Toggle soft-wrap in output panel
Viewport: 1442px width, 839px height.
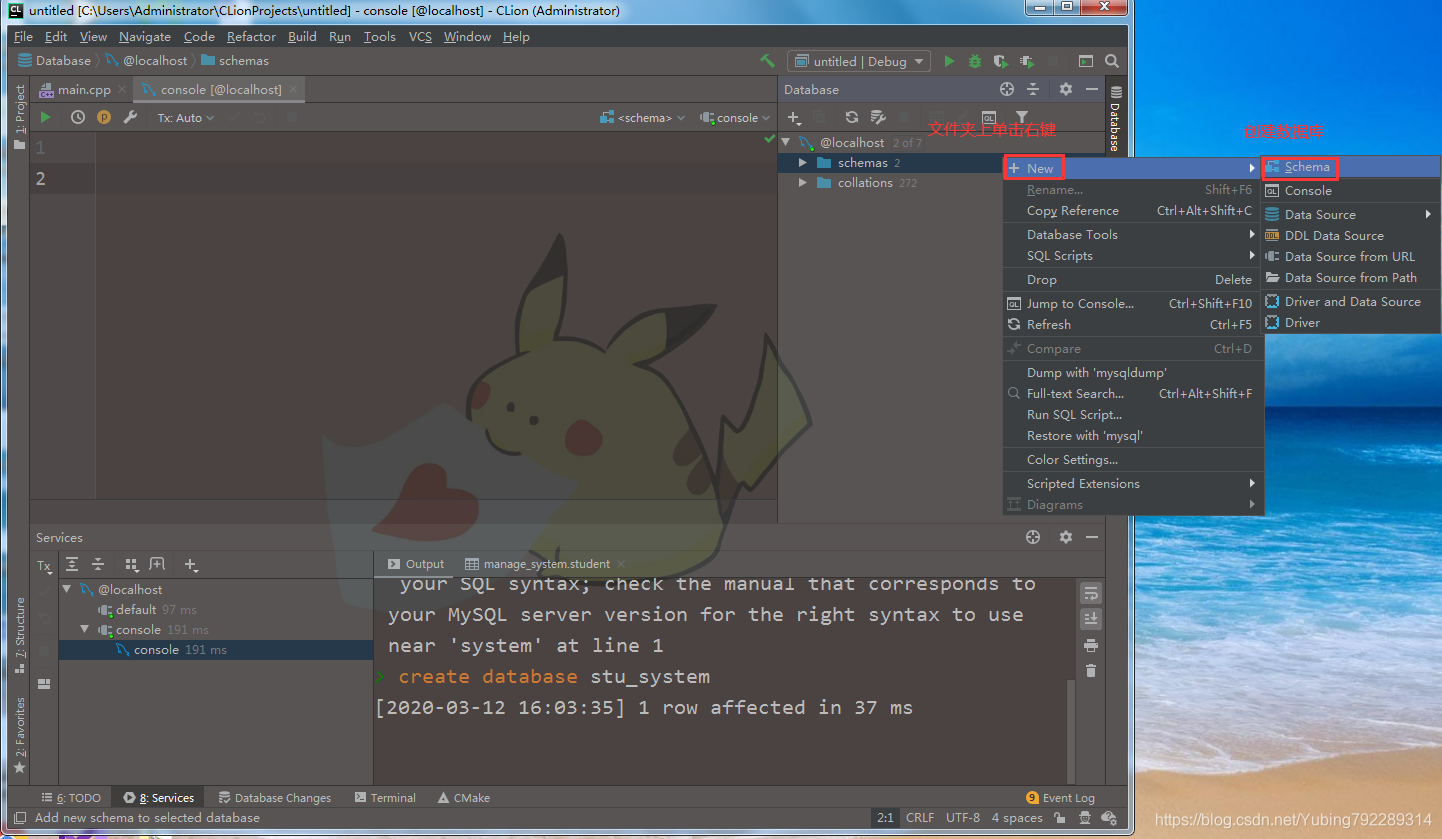click(x=1091, y=593)
